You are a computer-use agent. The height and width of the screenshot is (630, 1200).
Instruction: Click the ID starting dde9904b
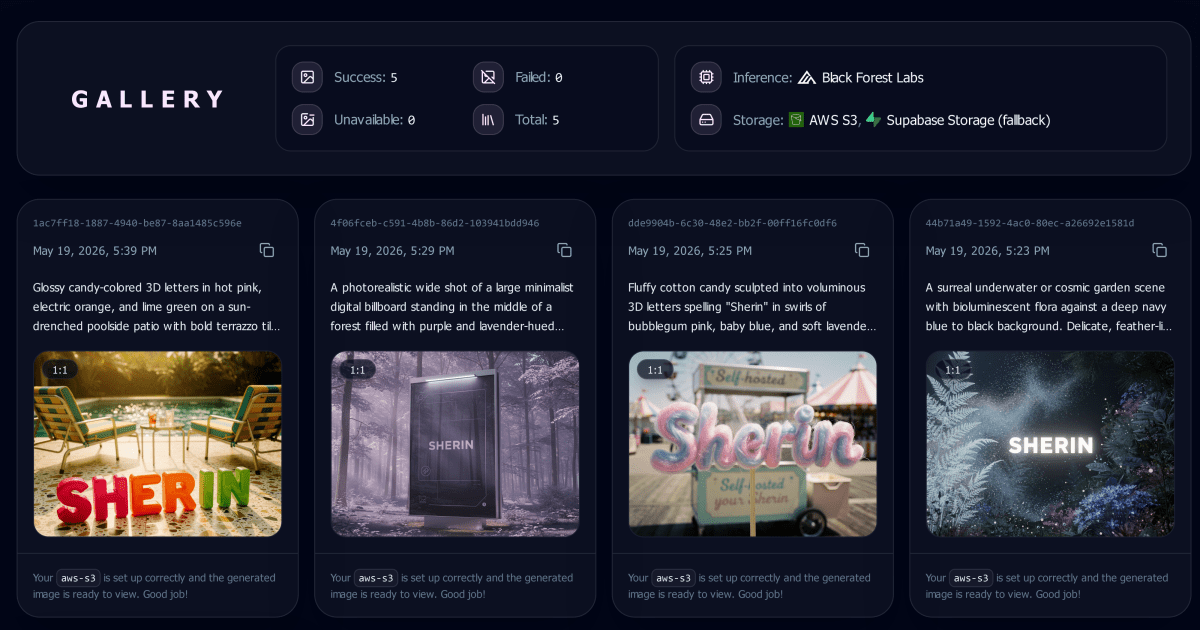732,223
